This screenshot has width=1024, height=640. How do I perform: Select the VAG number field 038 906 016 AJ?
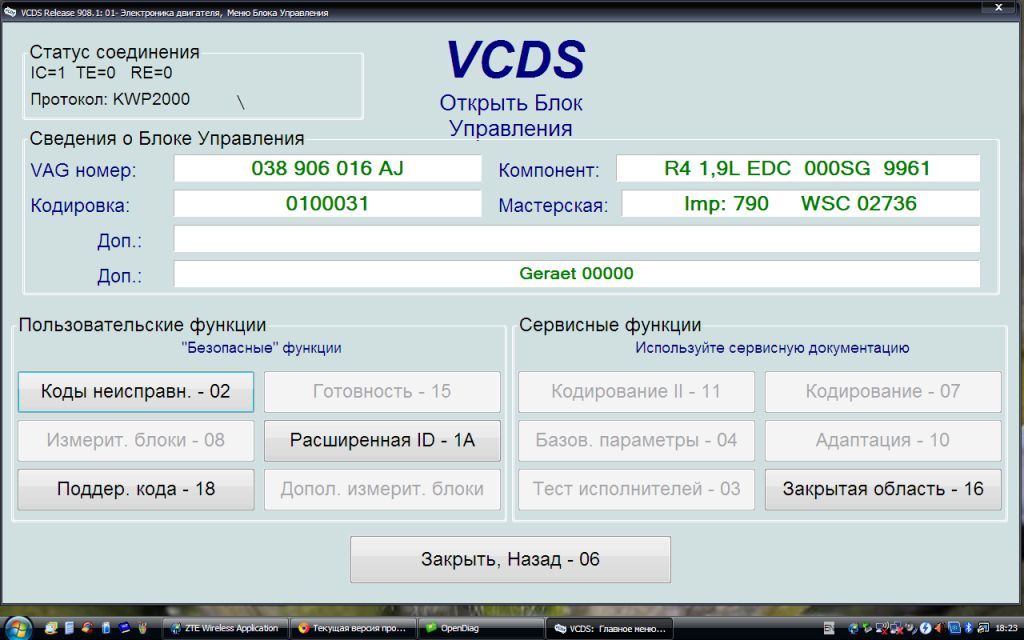point(327,168)
